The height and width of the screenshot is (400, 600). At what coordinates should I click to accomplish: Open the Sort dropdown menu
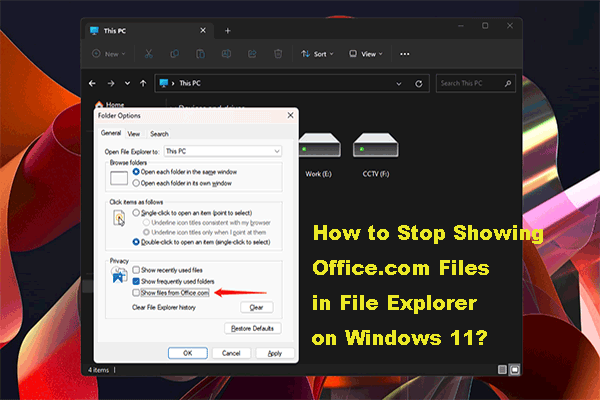point(317,54)
